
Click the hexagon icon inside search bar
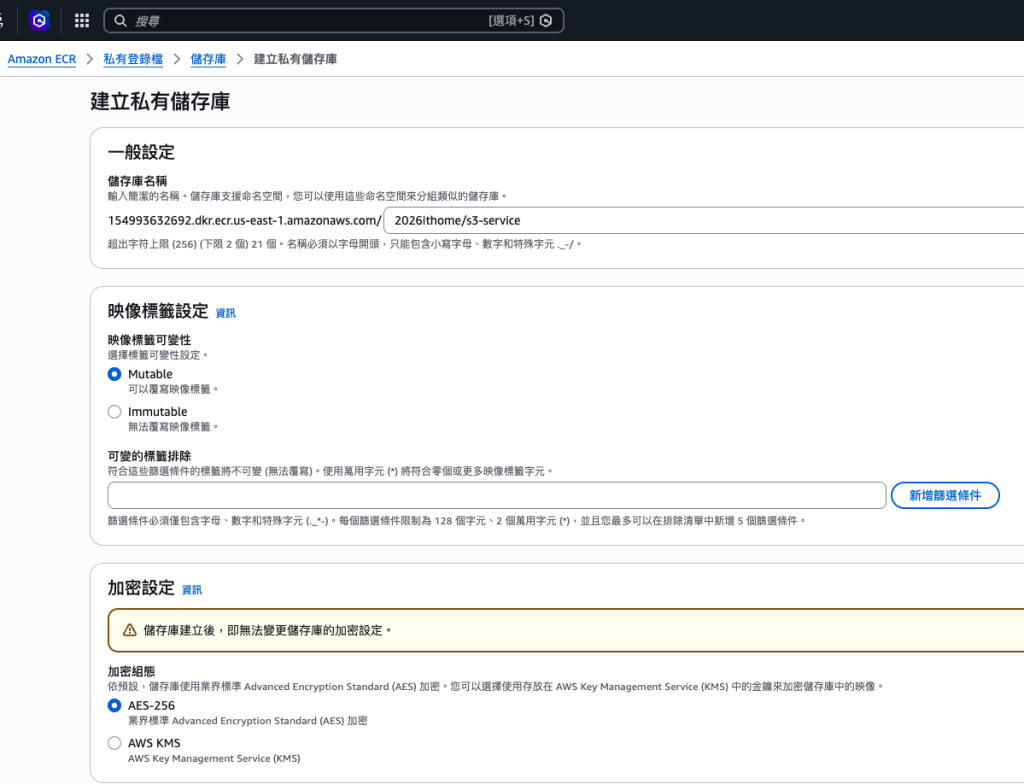546,21
